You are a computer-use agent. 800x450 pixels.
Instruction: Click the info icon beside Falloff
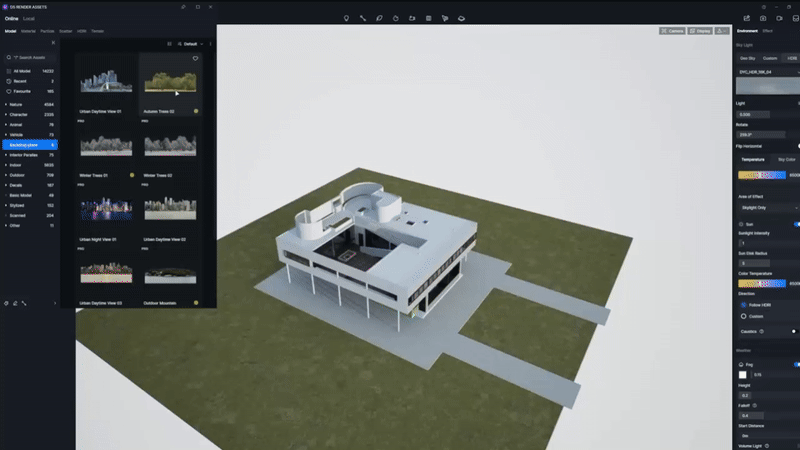755,406
